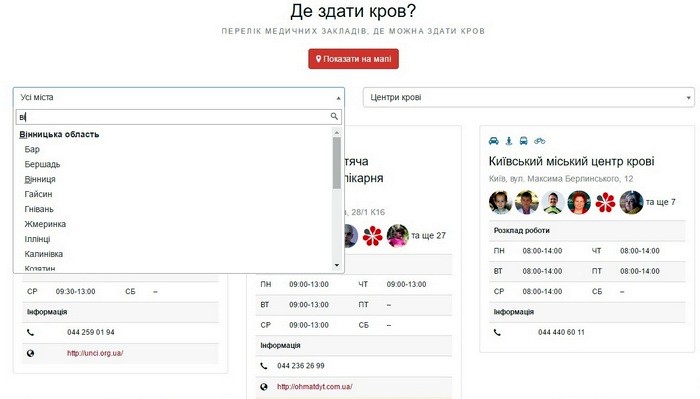Select 'Іллінці' from the city list
The height and width of the screenshot is (399, 700).
pos(37,239)
